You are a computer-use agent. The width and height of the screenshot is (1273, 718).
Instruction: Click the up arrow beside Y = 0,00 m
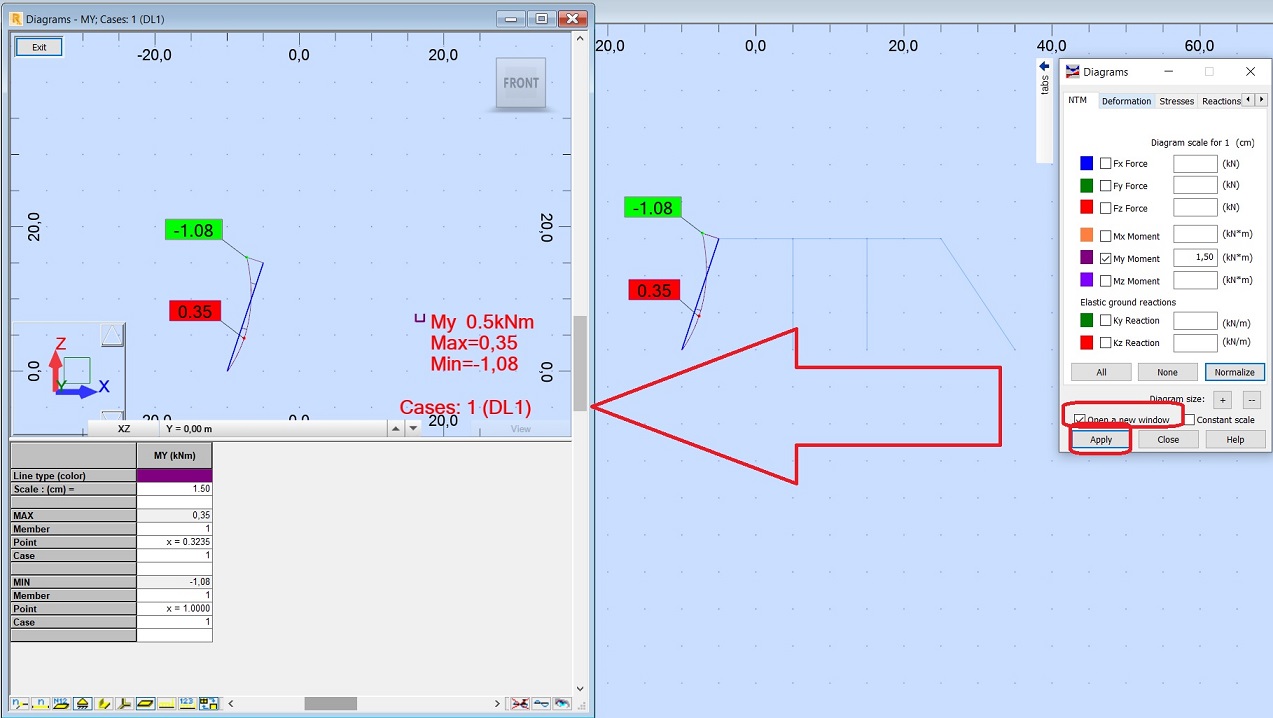(396, 428)
